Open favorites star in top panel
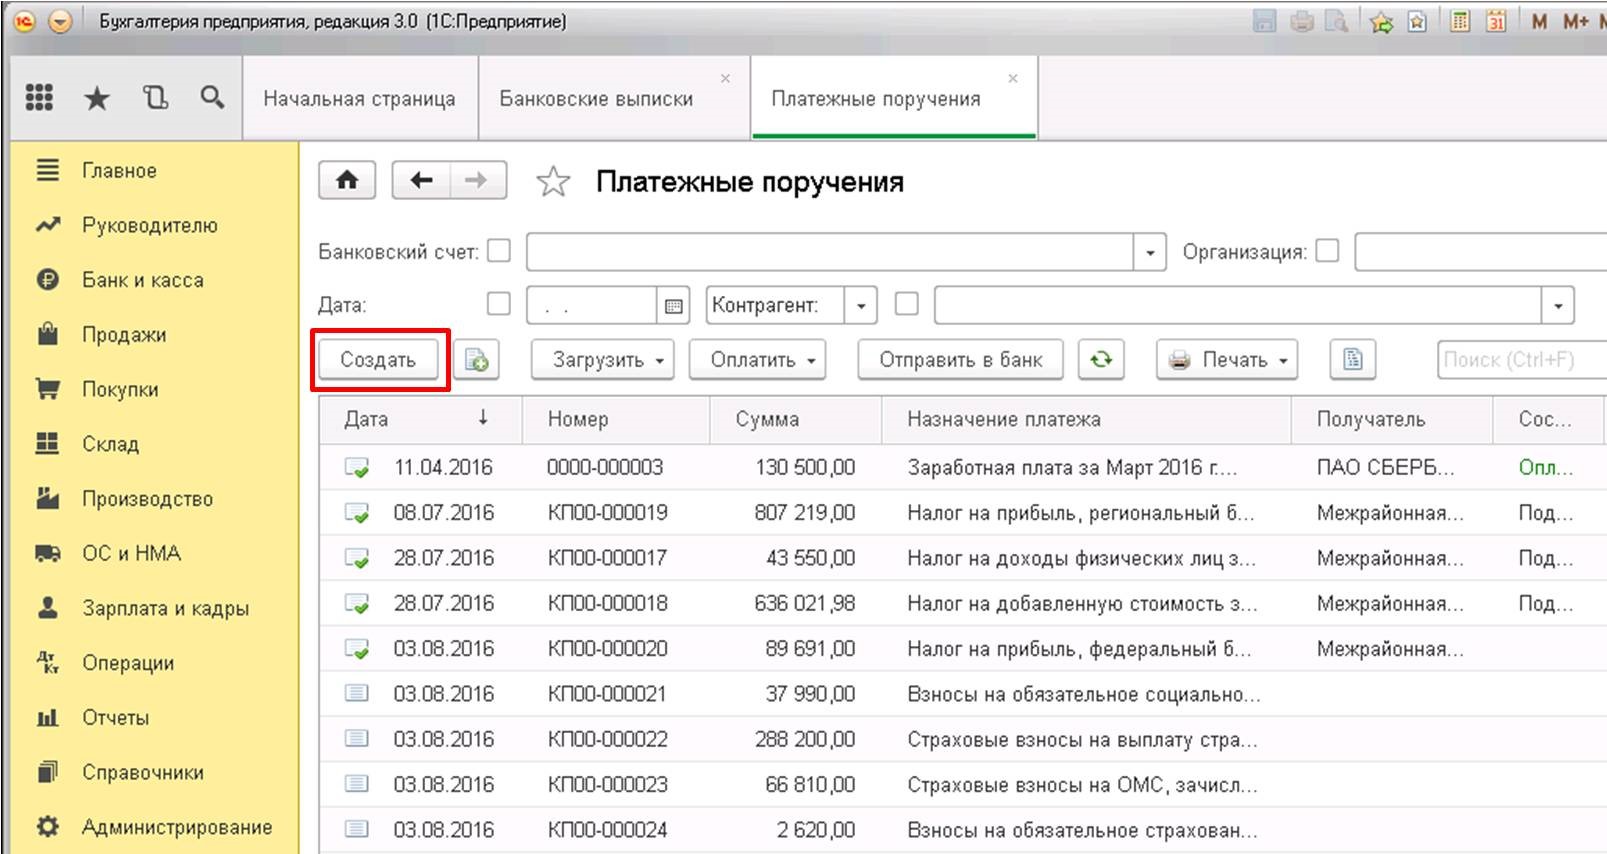1607x854 pixels. click(x=97, y=98)
